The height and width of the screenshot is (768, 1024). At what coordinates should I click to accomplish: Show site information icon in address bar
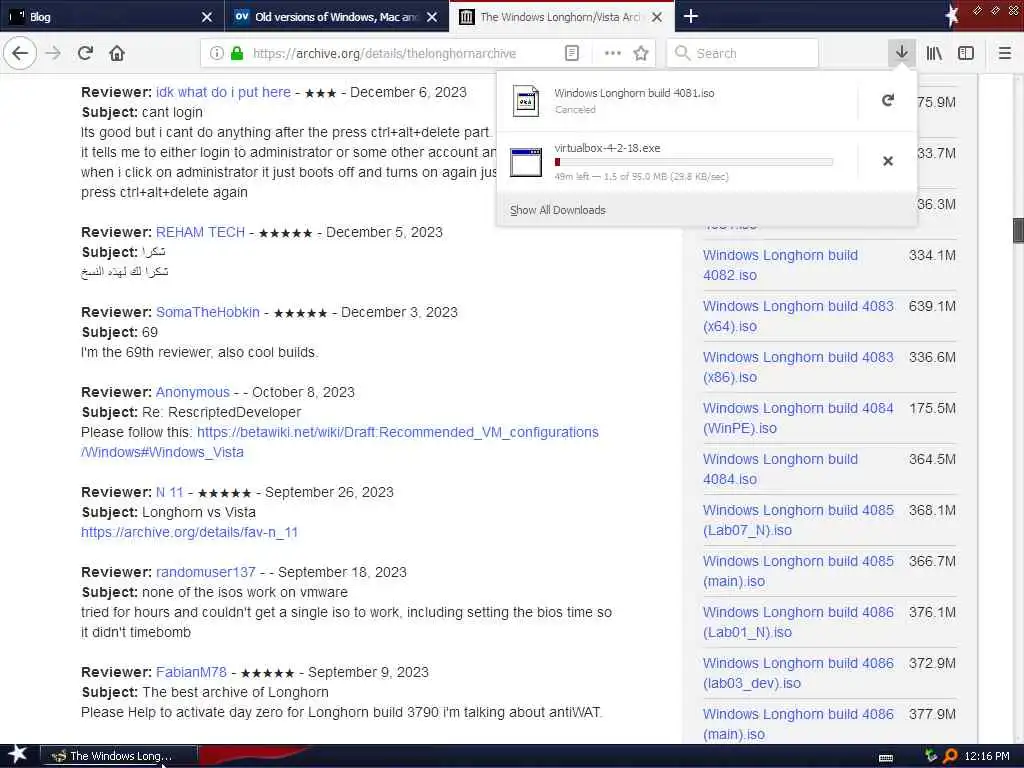(216, 54)
